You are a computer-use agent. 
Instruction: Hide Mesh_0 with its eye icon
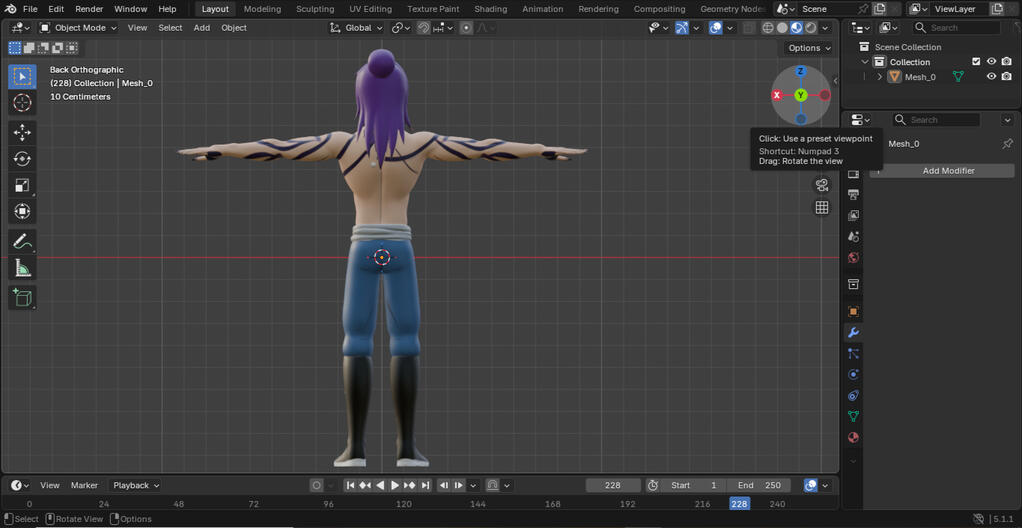click(991, 76)
